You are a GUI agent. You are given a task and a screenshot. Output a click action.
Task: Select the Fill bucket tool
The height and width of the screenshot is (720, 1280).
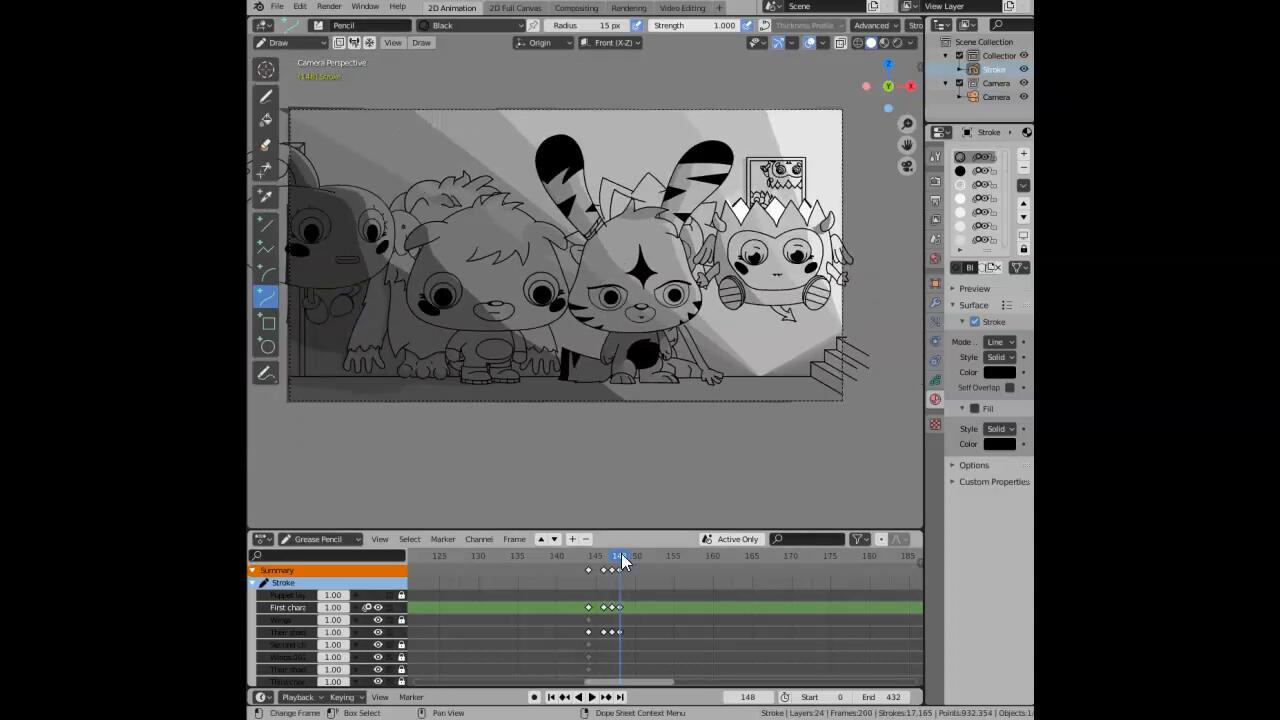pos(266,120)
